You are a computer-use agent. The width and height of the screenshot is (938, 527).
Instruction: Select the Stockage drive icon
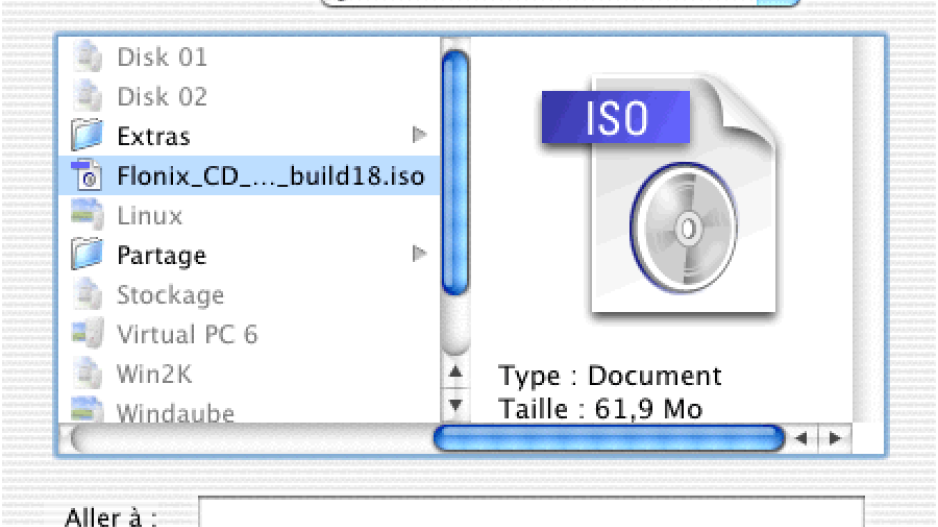pos(87,294)
